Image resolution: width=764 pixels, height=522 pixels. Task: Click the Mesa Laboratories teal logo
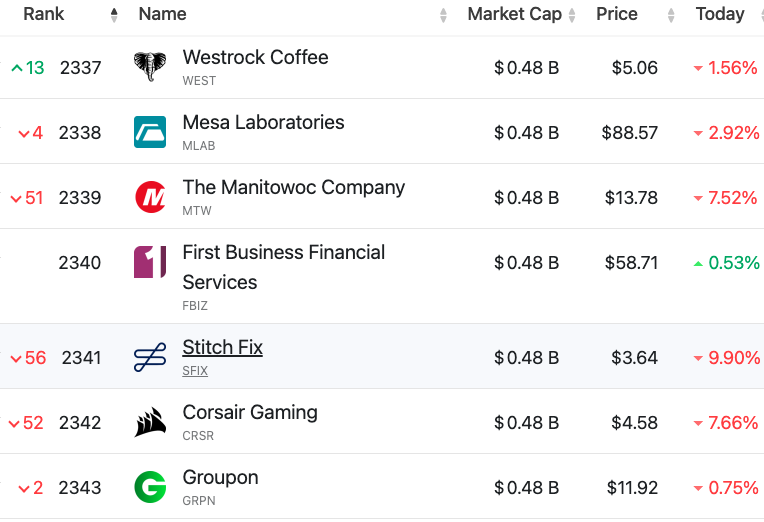150,132
